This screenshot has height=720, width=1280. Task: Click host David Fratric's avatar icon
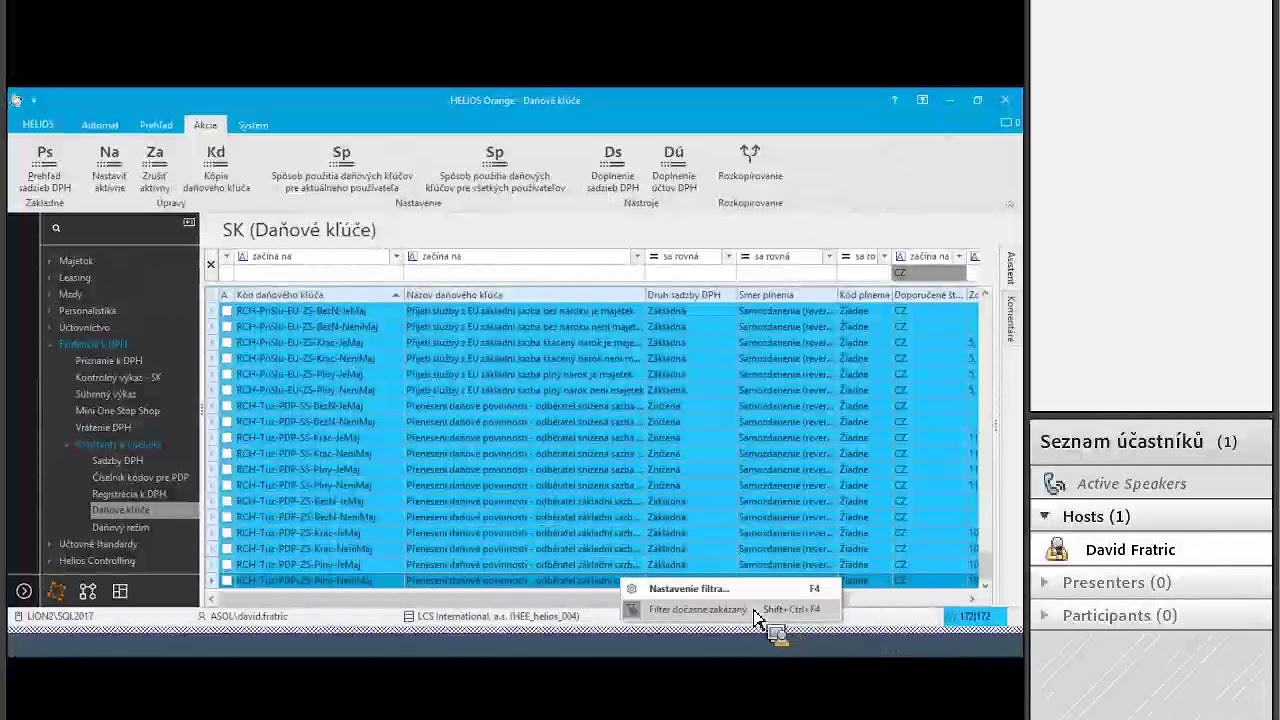pyautogui.click(x=1057, y=549)
